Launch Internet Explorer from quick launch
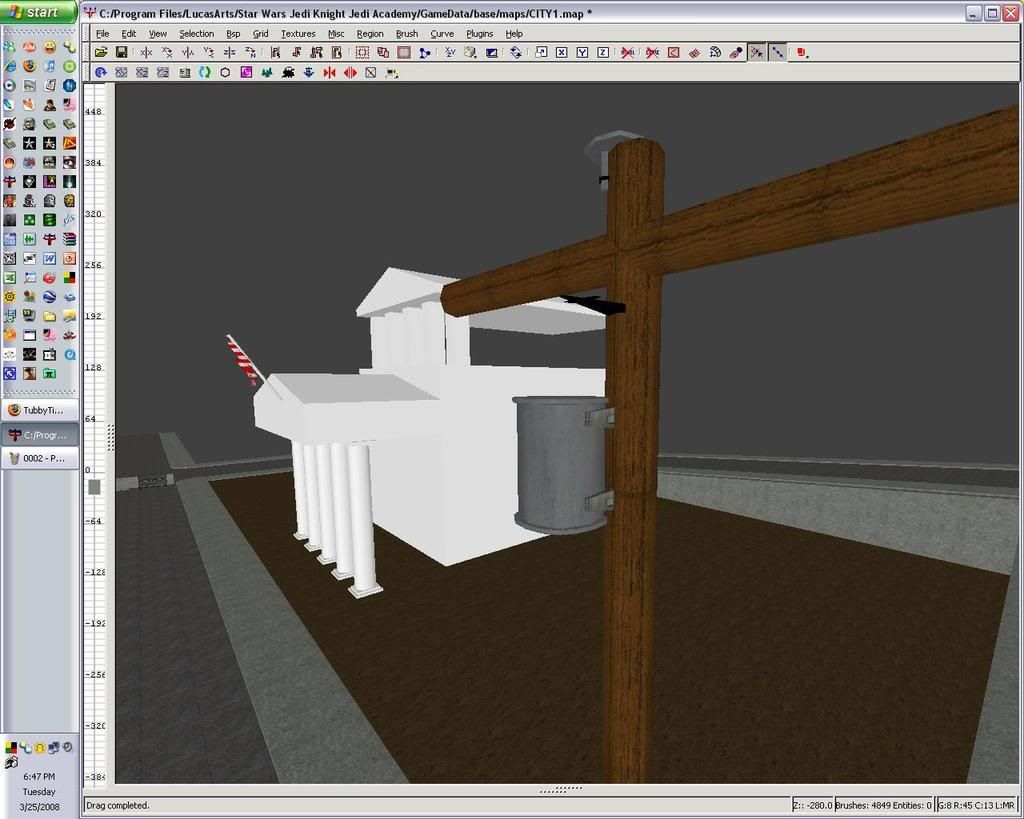This screenshot has width=1024, height=819. pyautogui.click(x=9, y=66)
